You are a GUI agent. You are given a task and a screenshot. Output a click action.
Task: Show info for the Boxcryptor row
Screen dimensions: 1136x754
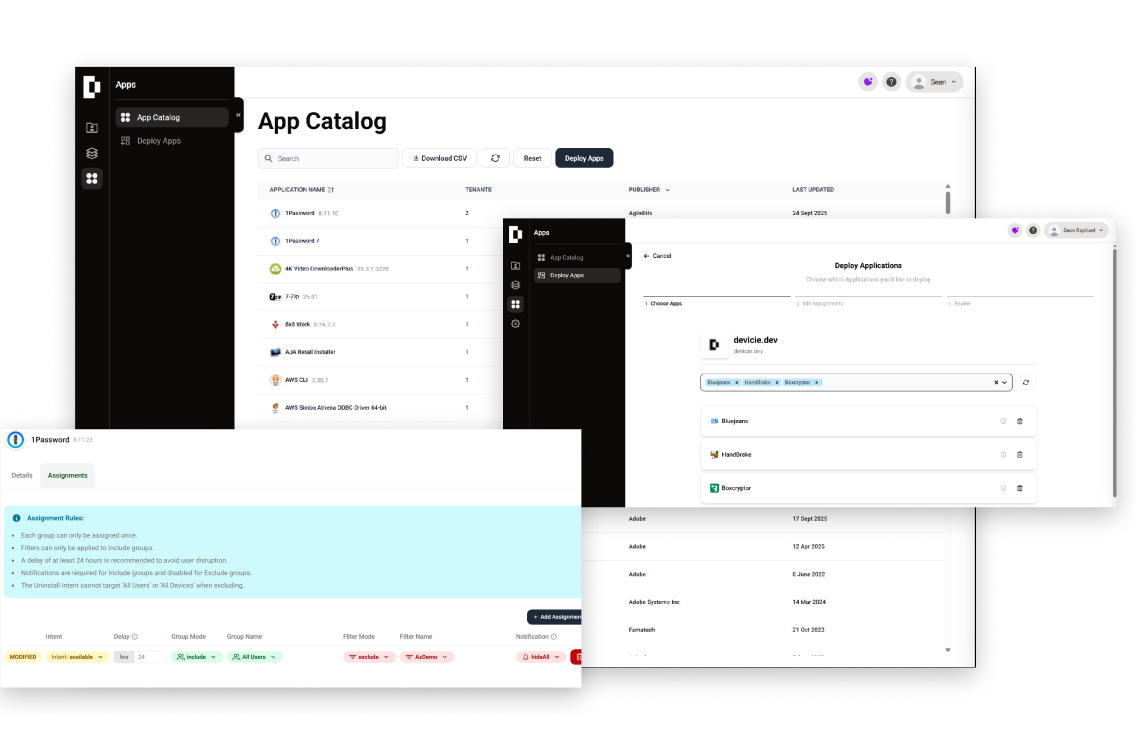coord(1003,488)
